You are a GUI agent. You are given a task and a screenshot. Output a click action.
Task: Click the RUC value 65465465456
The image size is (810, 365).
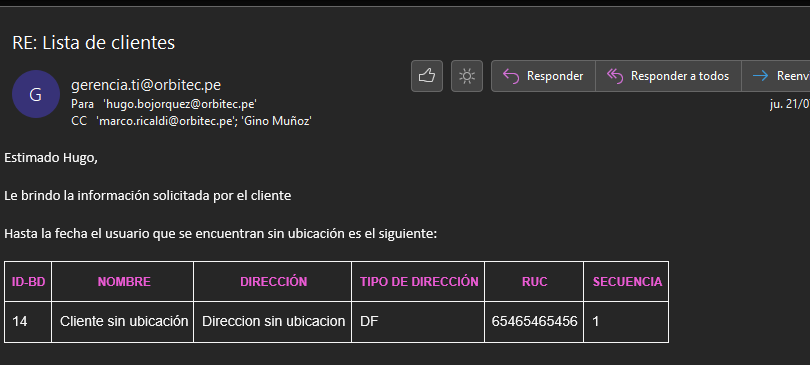pos(534,322)
